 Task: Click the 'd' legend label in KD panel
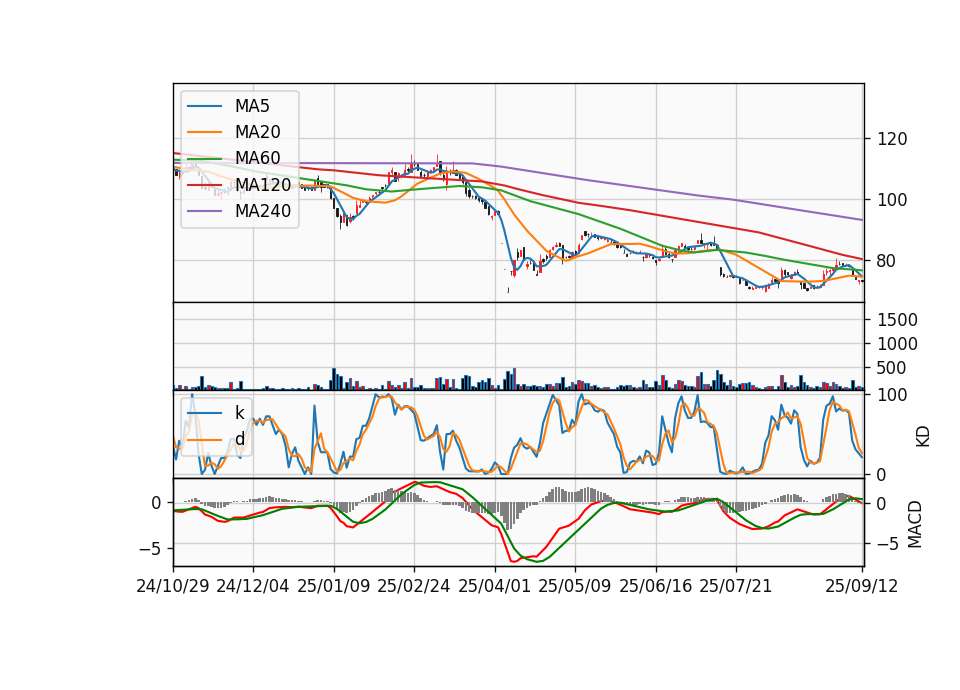point(239,439)
